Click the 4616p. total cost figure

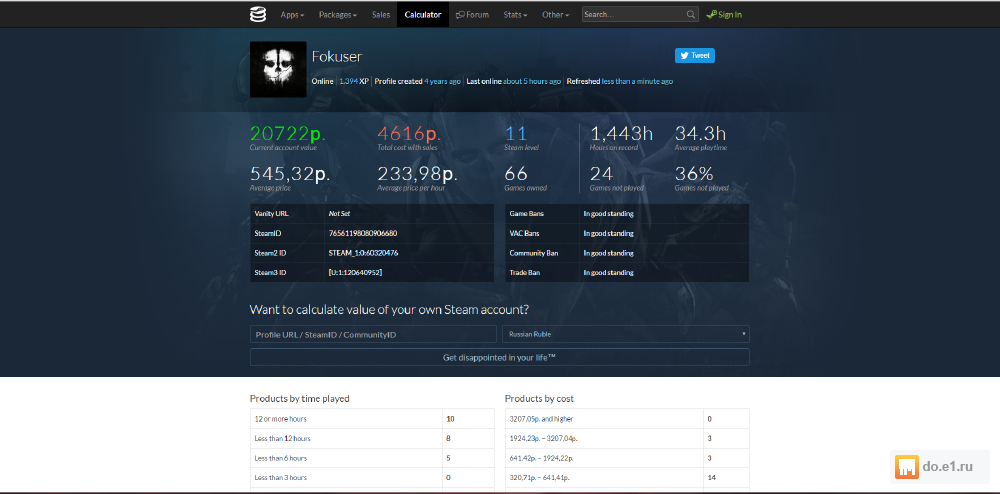(409, 133)
